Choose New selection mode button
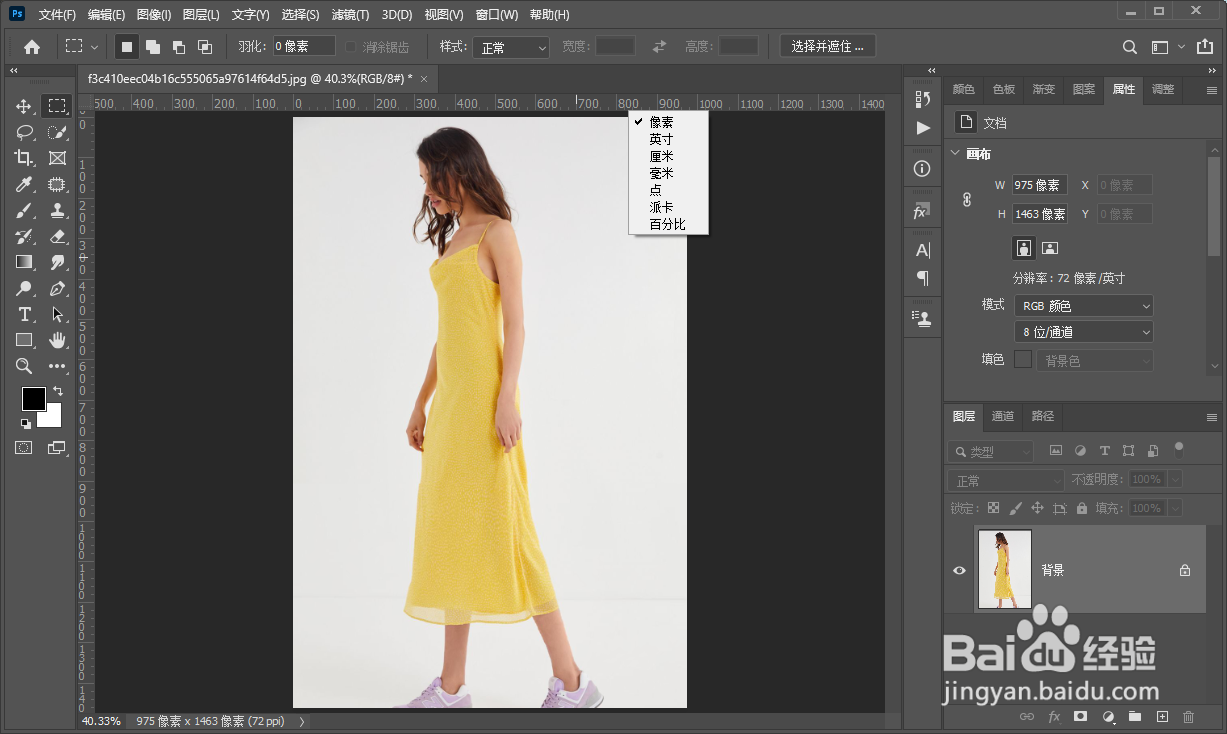The image size is (1227, 734). pyautogui.click(x=127, y=46)
